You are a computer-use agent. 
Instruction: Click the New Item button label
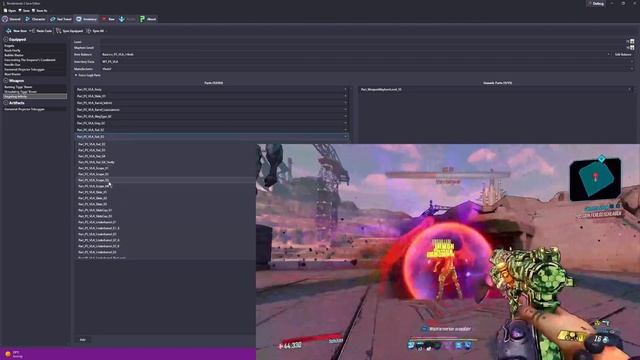20,31
